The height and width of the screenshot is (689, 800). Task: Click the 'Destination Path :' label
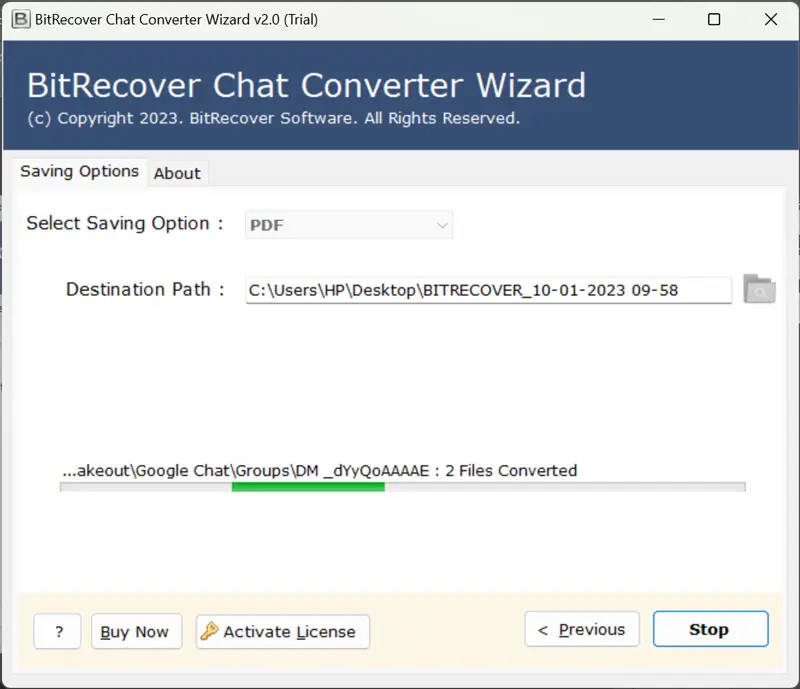point(145,289)
